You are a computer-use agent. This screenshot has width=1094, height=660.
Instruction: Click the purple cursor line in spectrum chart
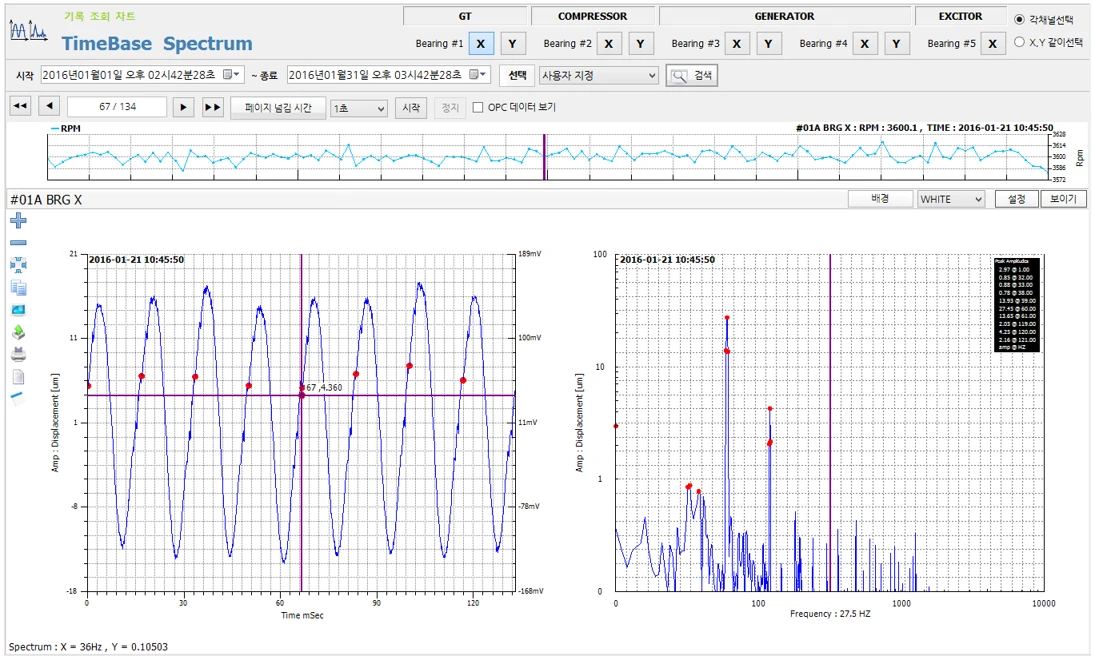[830, 423]
